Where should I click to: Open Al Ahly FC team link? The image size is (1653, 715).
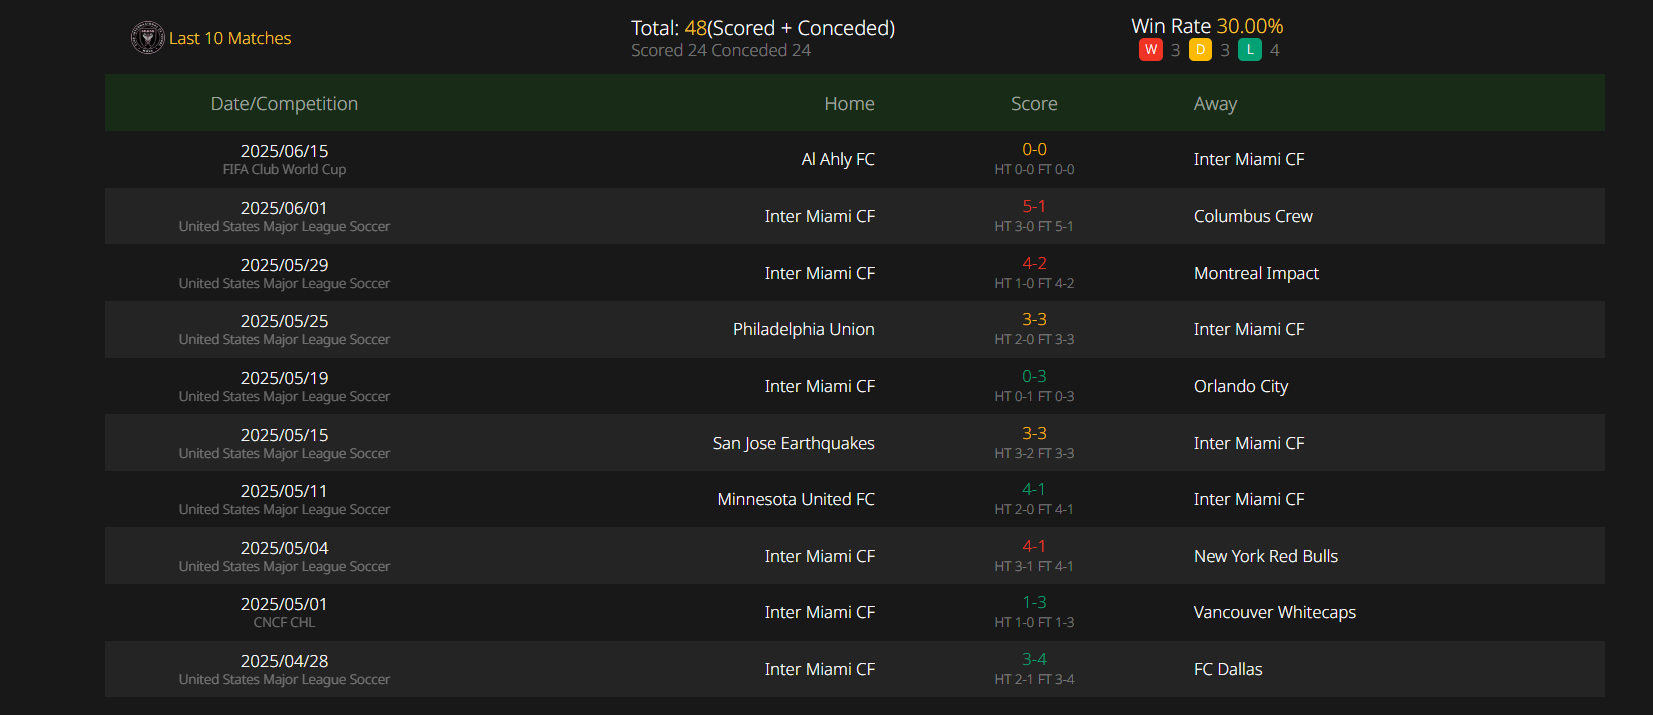pos(838,159)
